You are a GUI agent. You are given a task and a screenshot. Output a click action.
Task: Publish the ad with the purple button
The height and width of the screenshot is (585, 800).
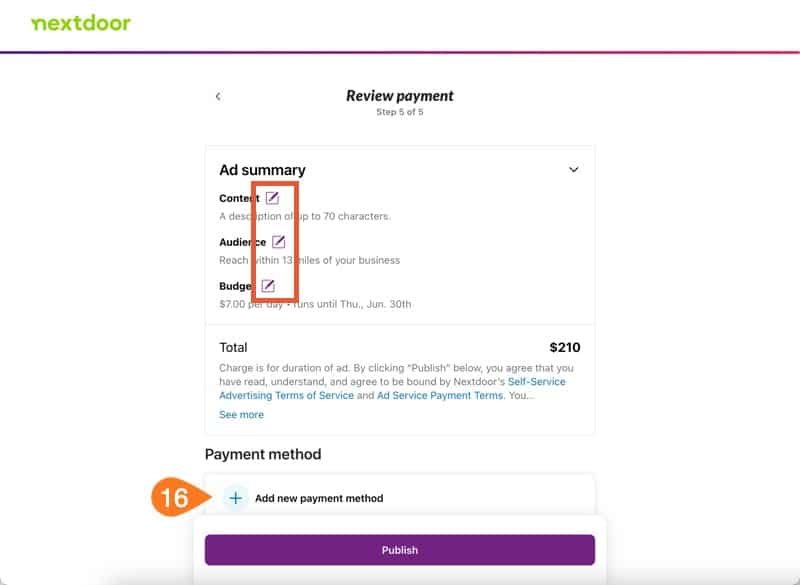coord(399,550)
